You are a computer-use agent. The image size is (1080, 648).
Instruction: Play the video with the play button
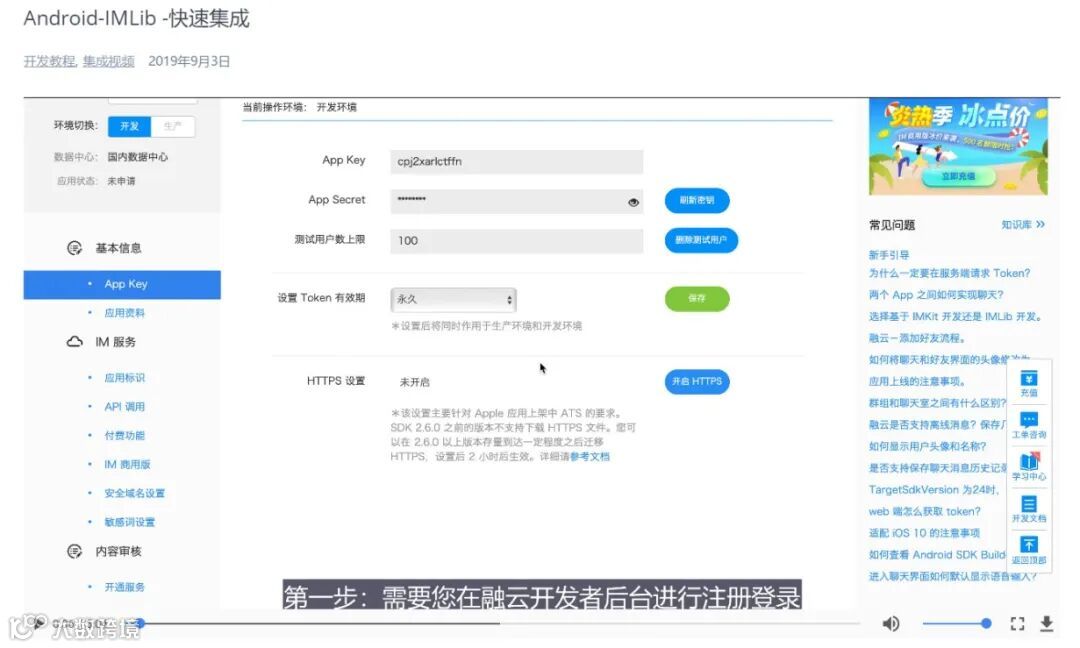39,624
